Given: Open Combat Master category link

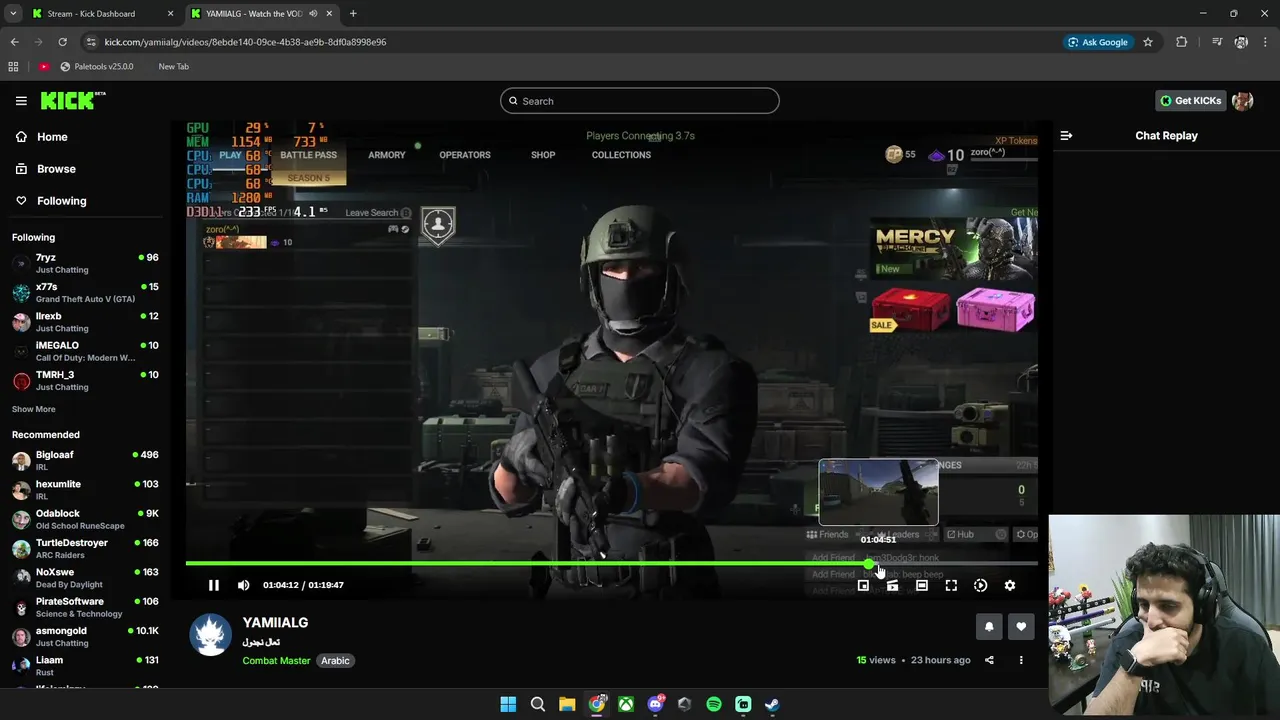Looking at the screenshot, I should click(276, 661).
